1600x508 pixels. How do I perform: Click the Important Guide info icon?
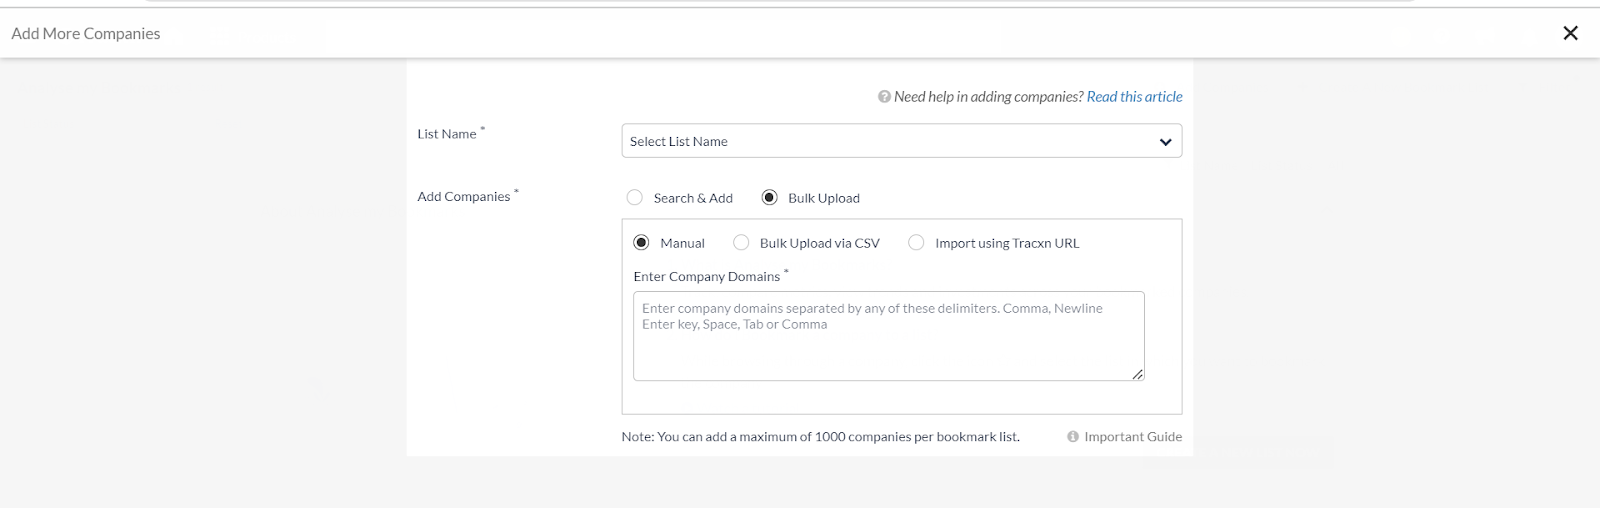click(x=1073, y=437)
